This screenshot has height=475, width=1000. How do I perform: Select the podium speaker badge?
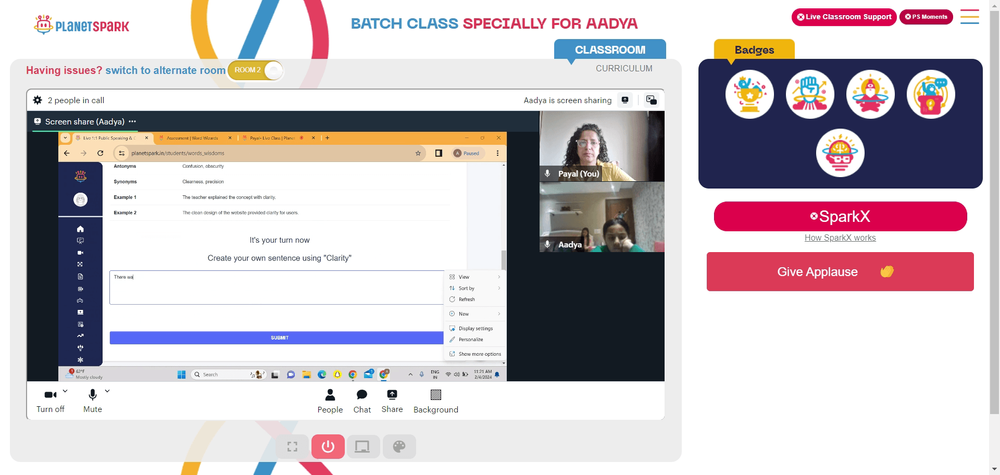[x=930, y=94]
